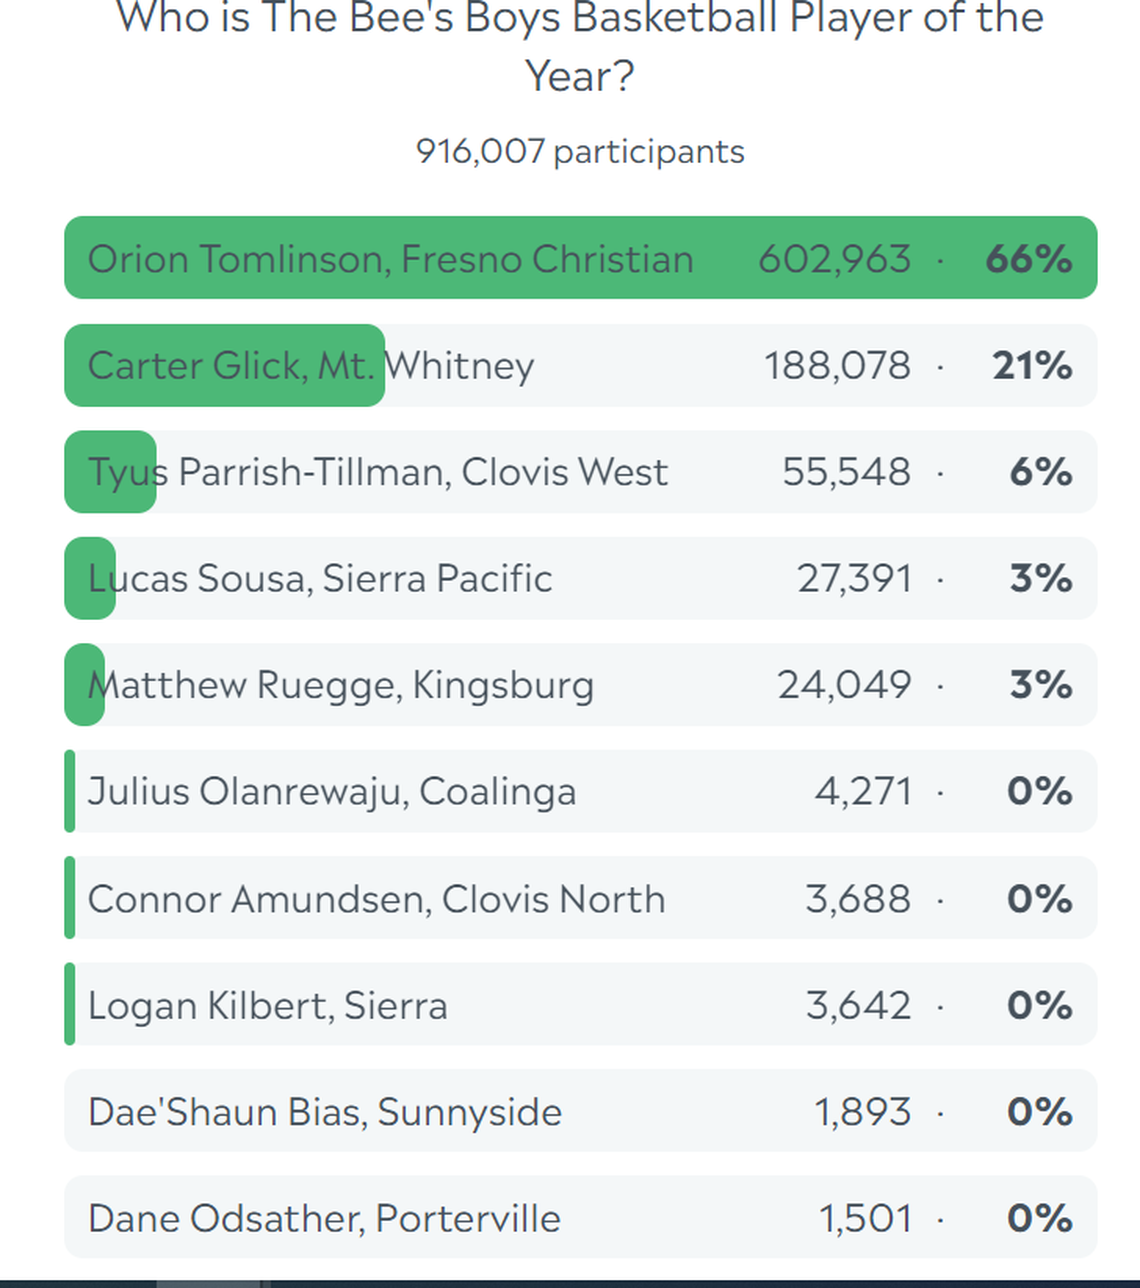
Task: Select Dane Odsather, Porterville poll option
Action: pyautogui.click(x=324, y=1218)
